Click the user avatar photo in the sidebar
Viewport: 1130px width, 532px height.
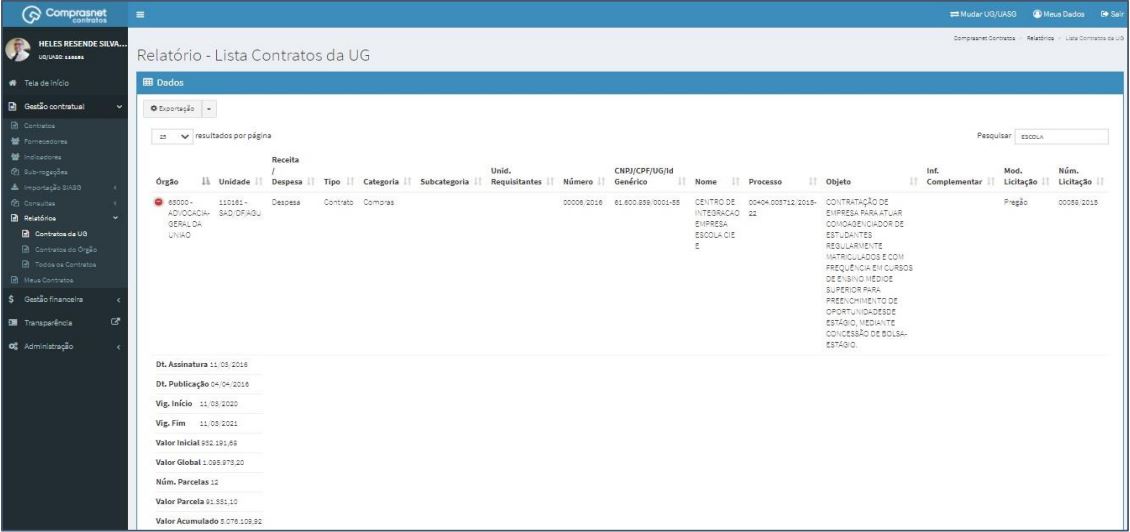tap(18, 49)
